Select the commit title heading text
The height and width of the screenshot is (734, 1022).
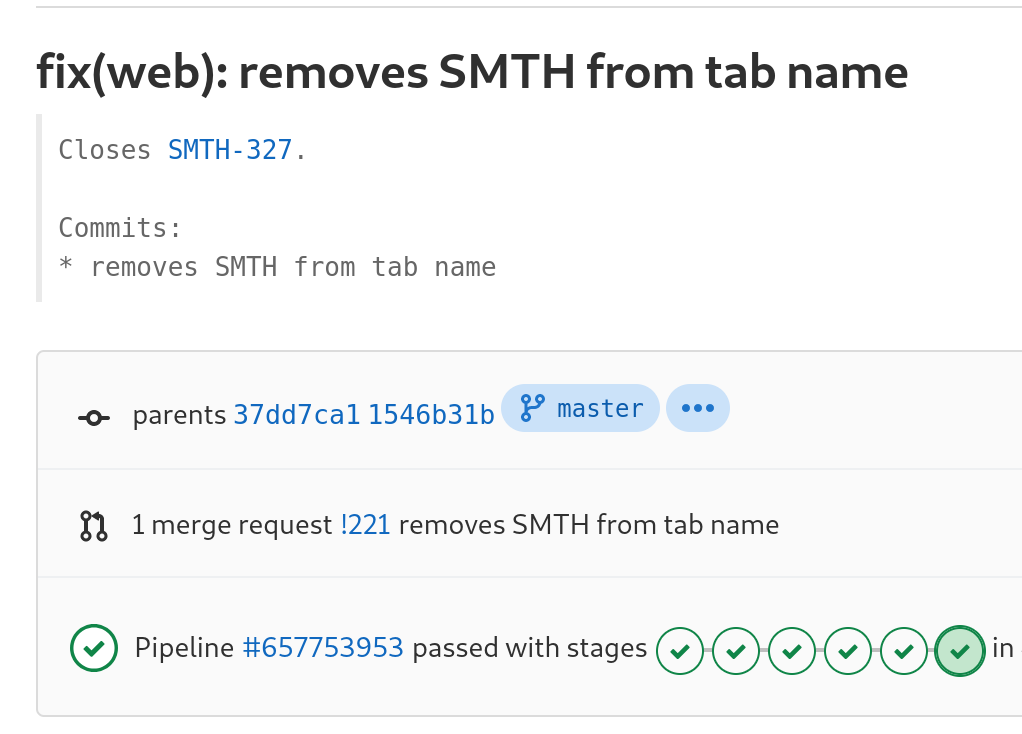472,71
